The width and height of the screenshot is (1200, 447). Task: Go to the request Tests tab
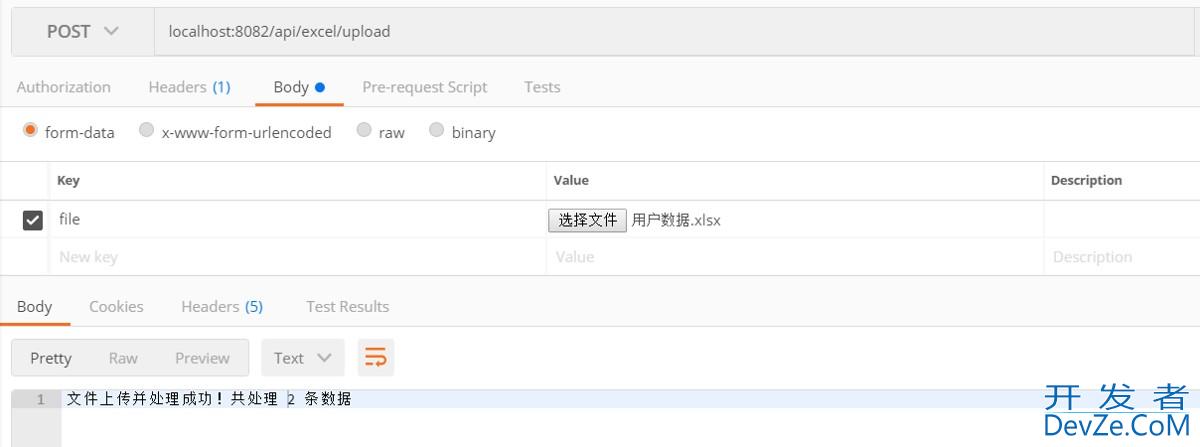[542, 87]
